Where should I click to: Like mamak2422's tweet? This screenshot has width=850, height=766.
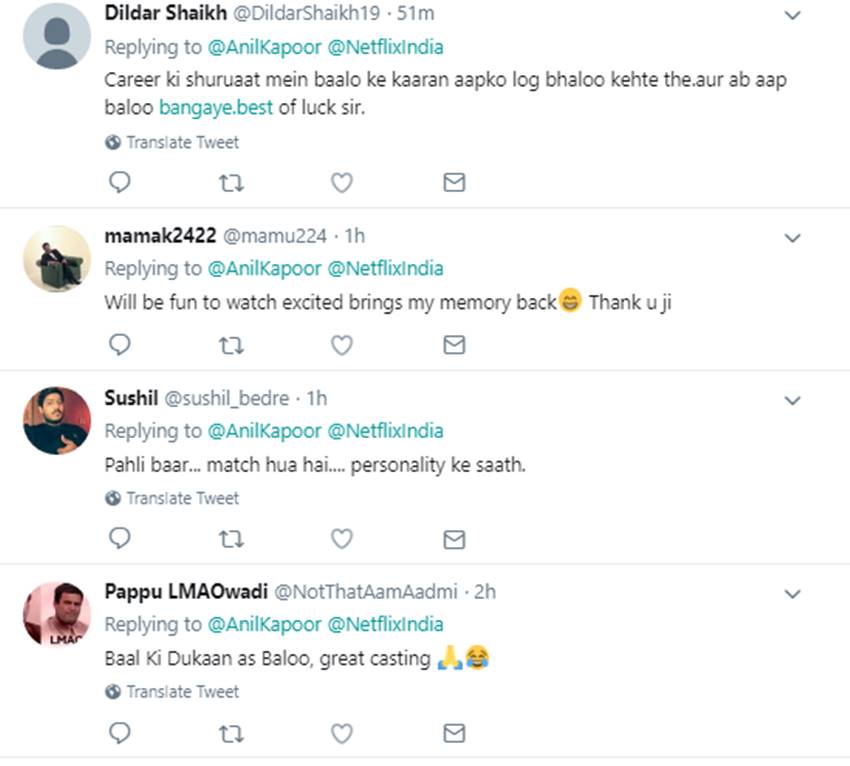click(x=342, y=345)
